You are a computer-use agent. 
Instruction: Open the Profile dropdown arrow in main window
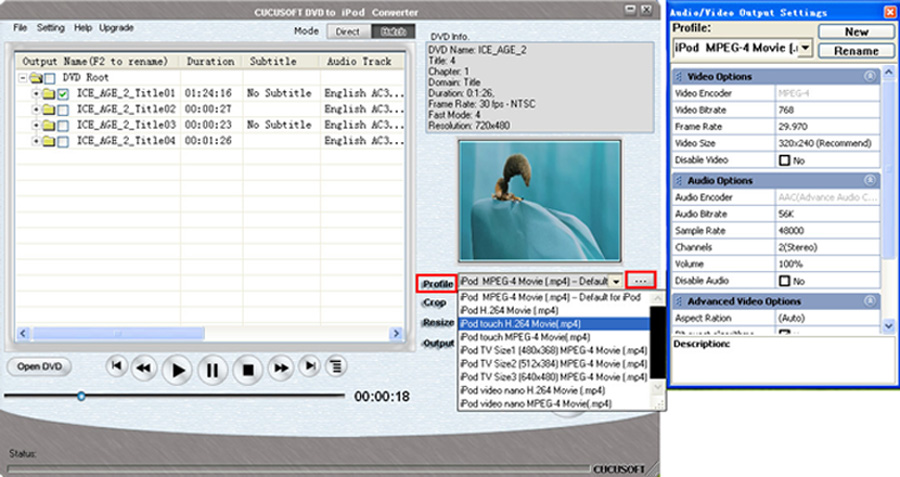click(x=616, y=281)
